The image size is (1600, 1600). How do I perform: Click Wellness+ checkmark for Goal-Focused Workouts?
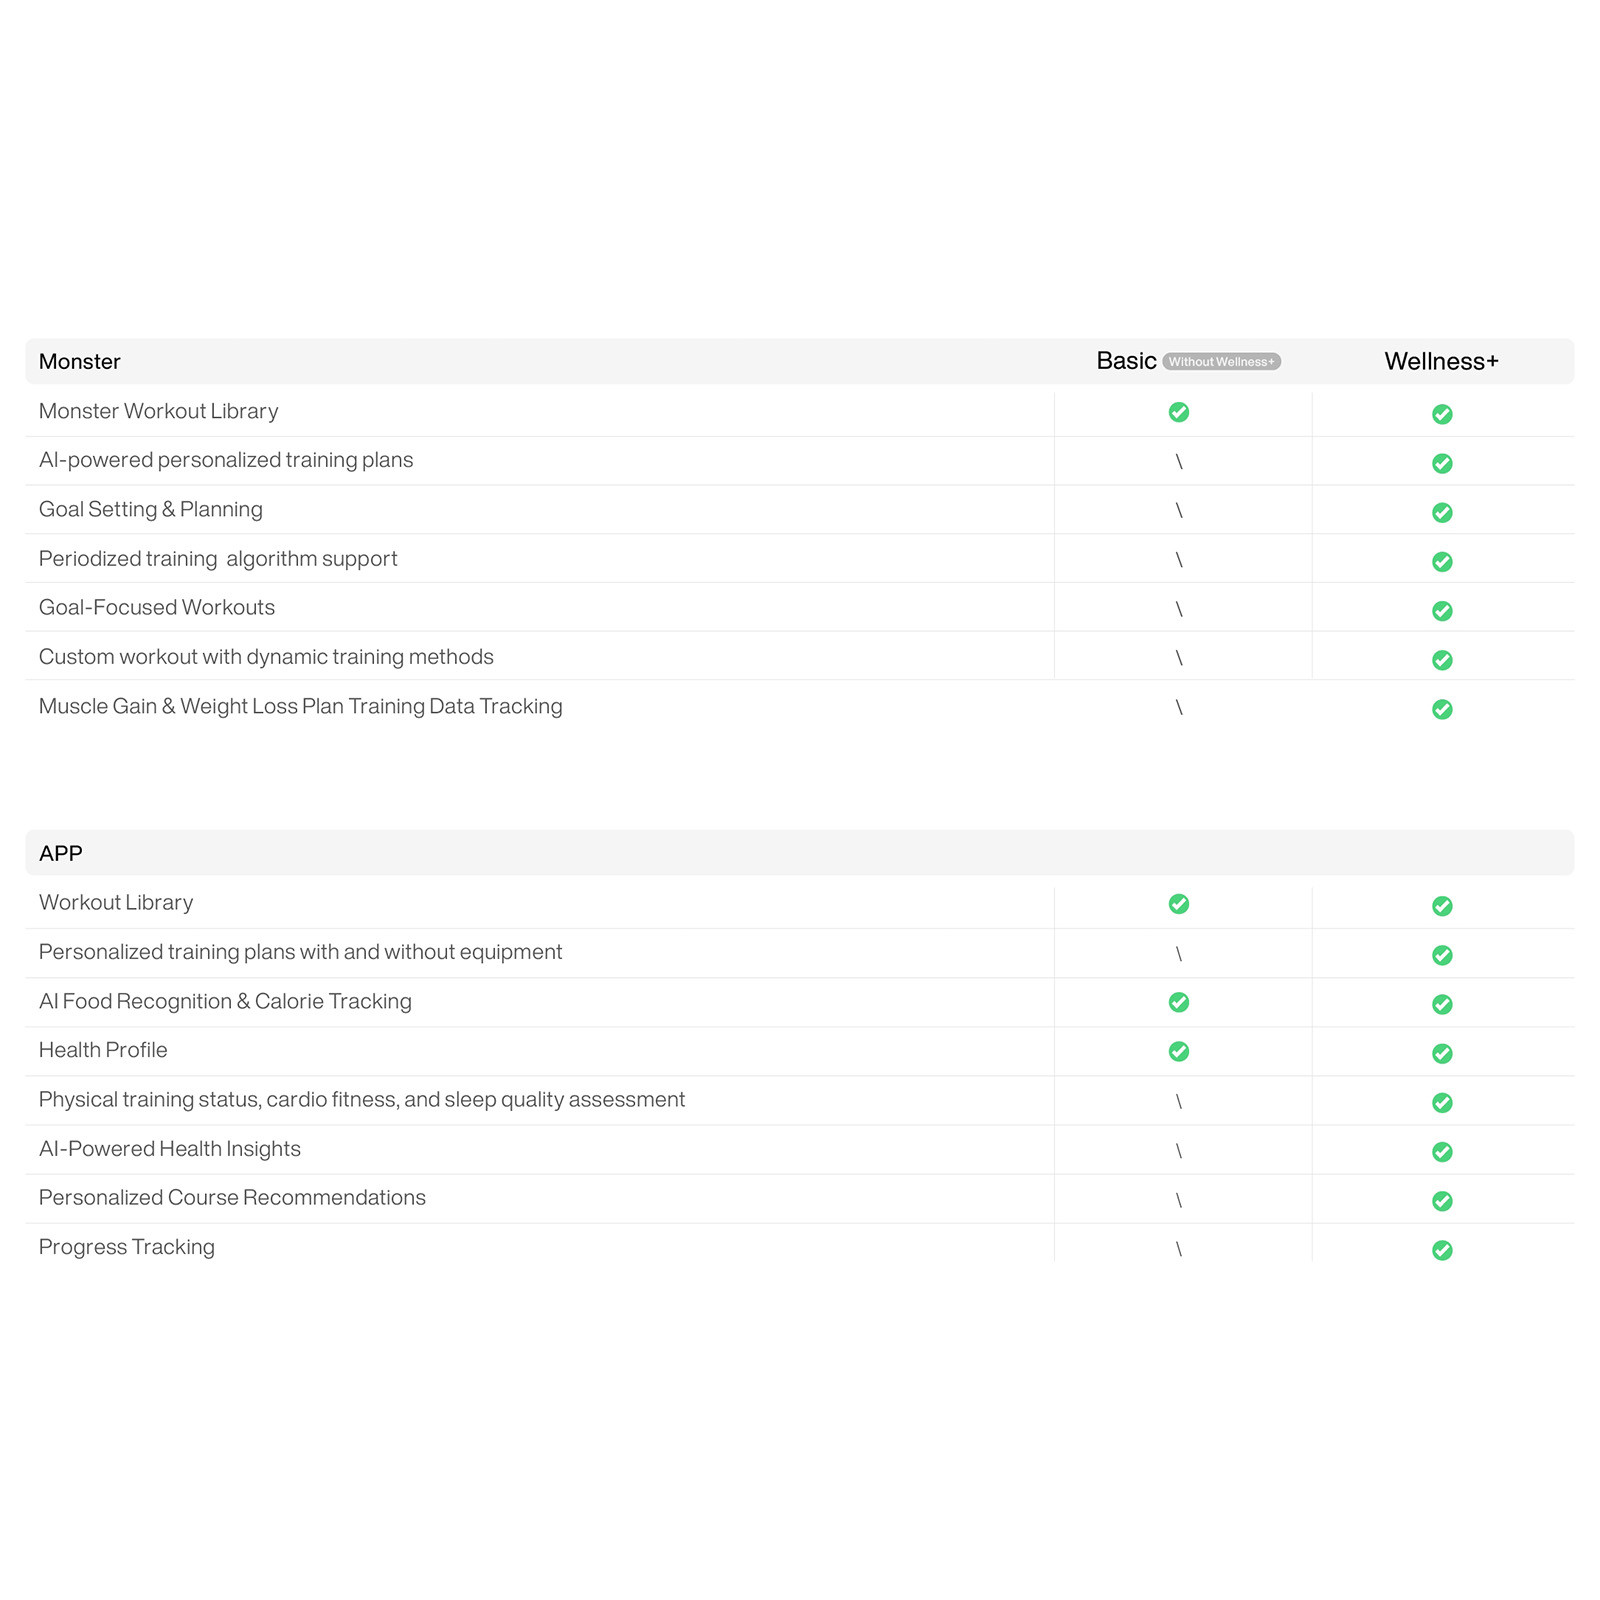[1442, 611]
